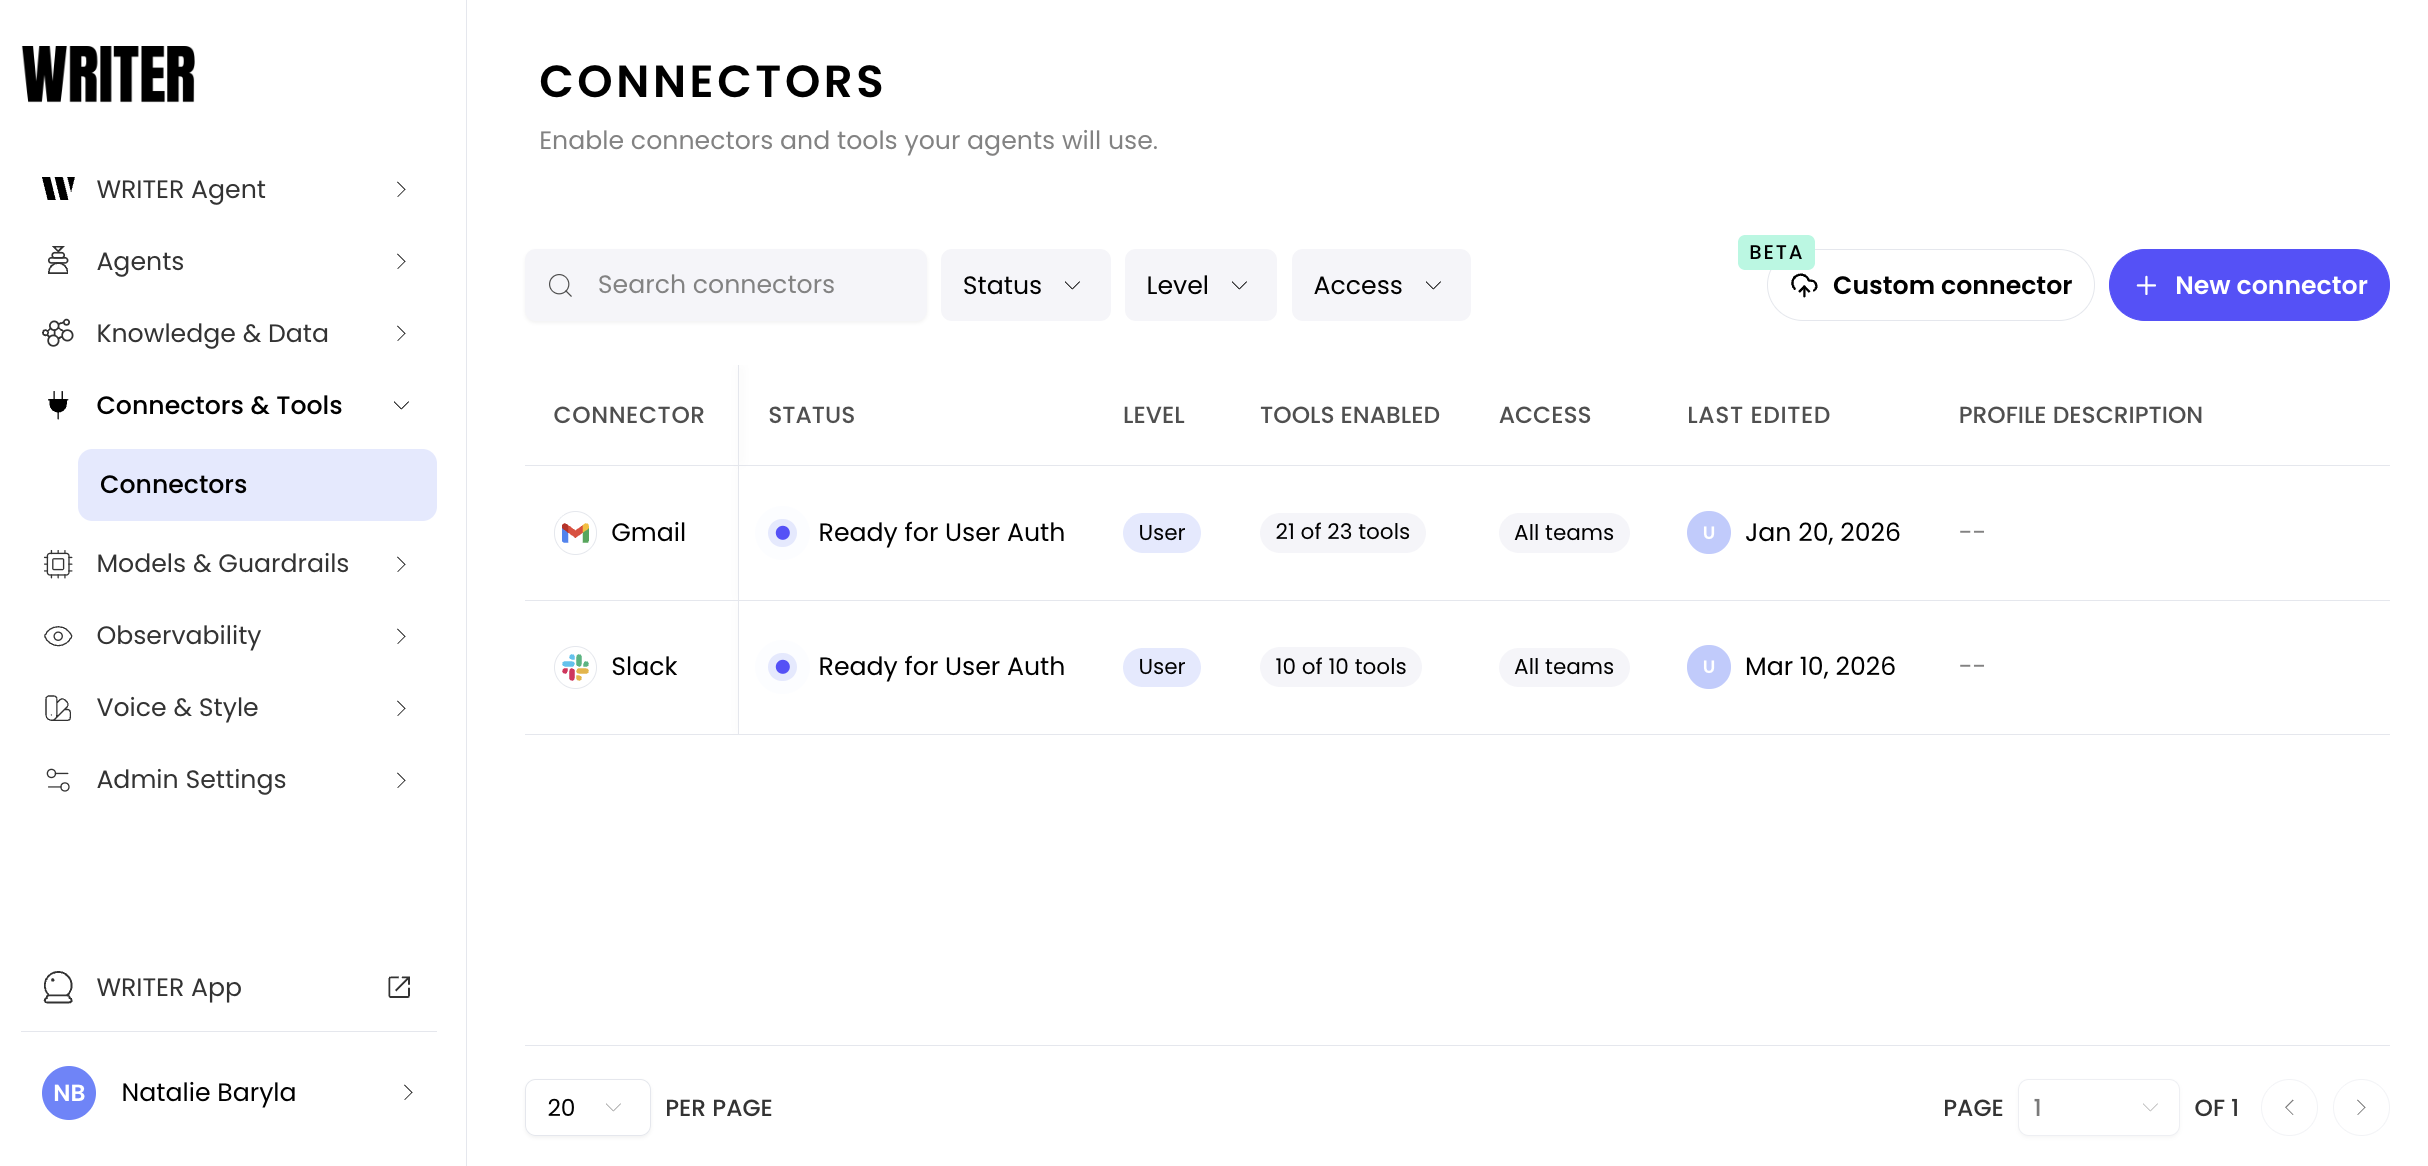Collapse the Connectors & Tools section

tap(401, 405)
